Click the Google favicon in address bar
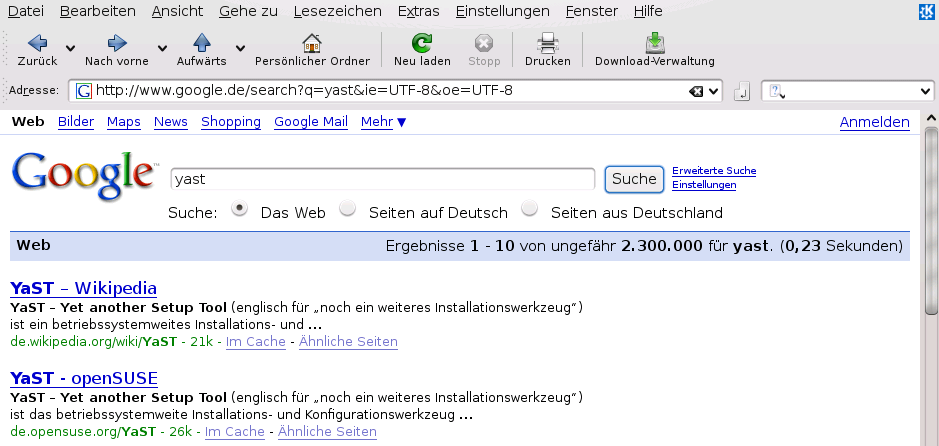Screen dimensions: 939x446 84,91
